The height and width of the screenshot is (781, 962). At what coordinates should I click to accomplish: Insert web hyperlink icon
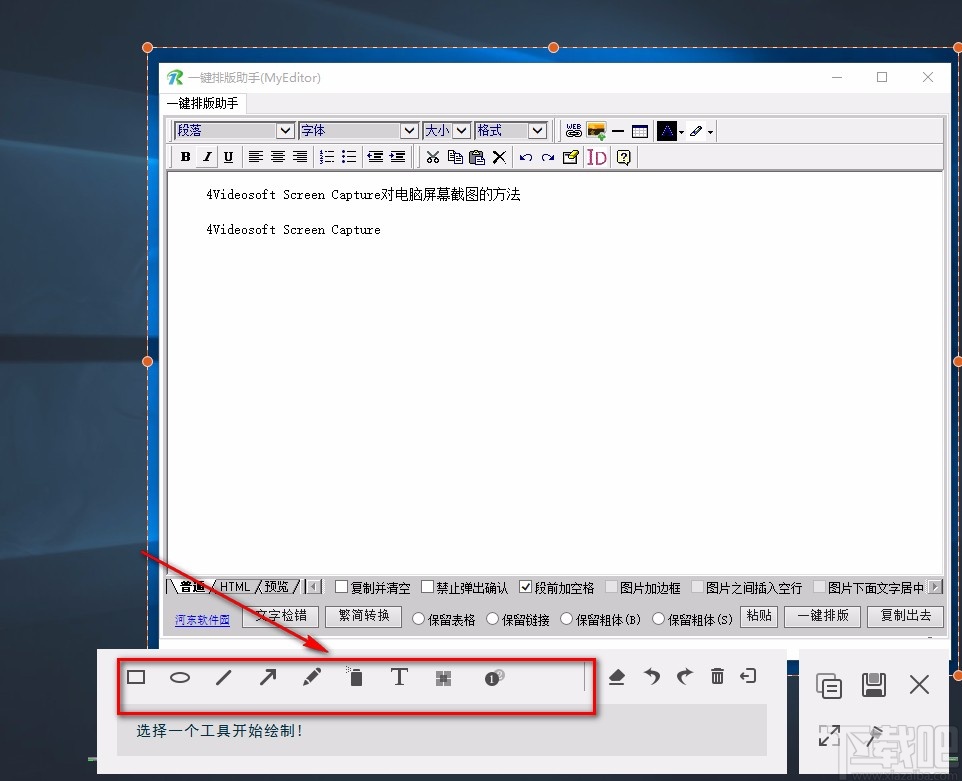pos(574,131)
